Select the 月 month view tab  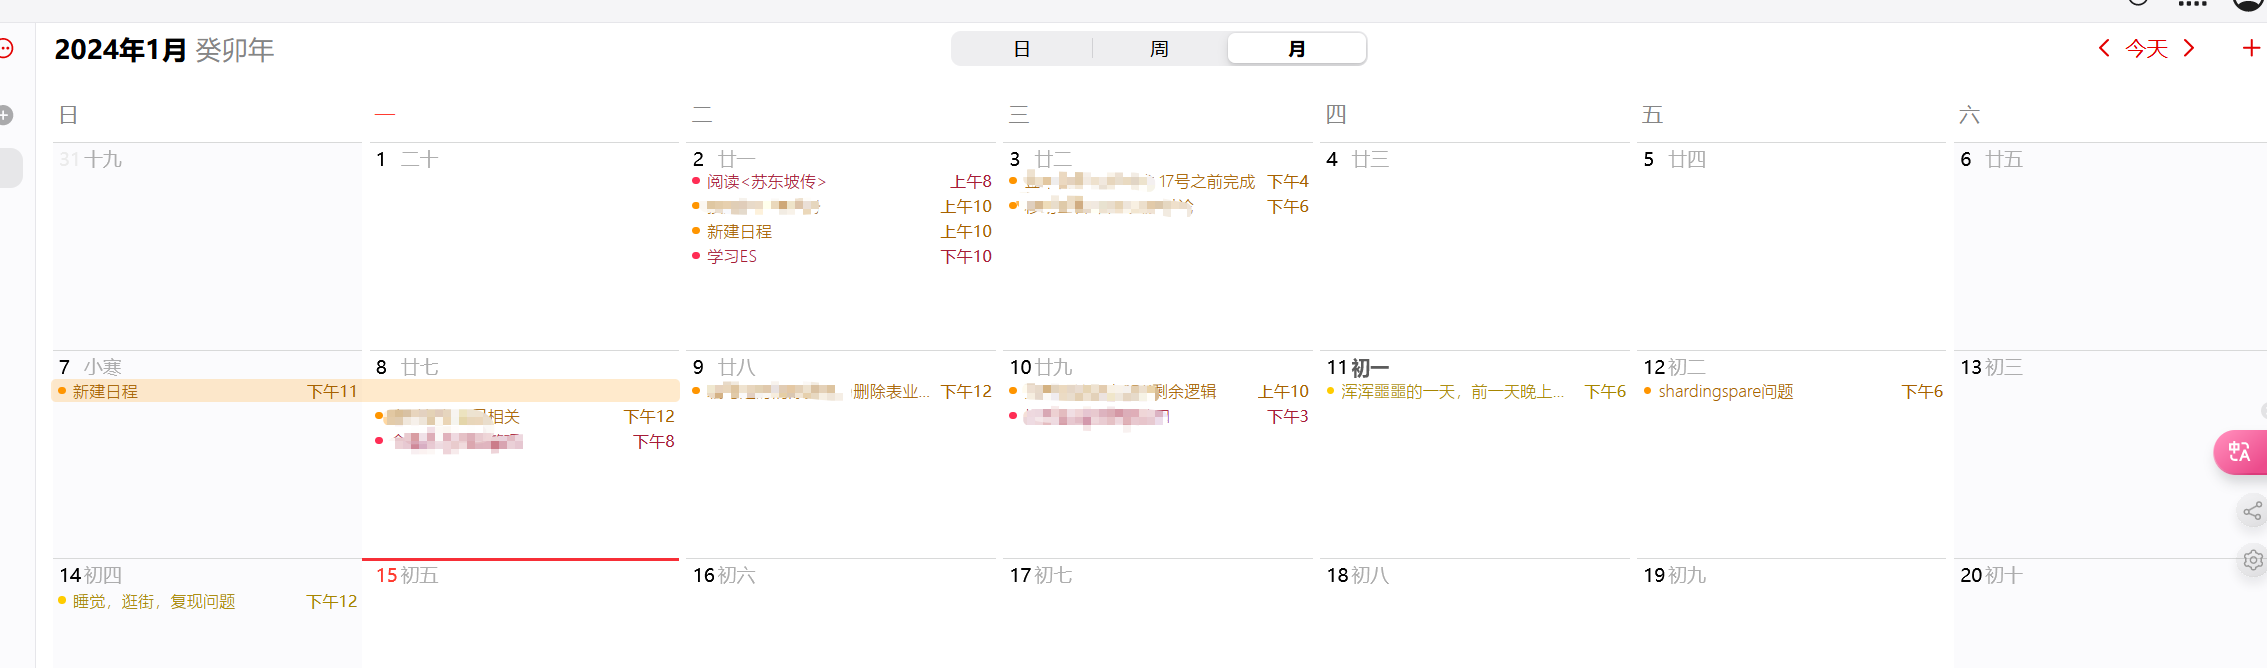click(1296, 49)
